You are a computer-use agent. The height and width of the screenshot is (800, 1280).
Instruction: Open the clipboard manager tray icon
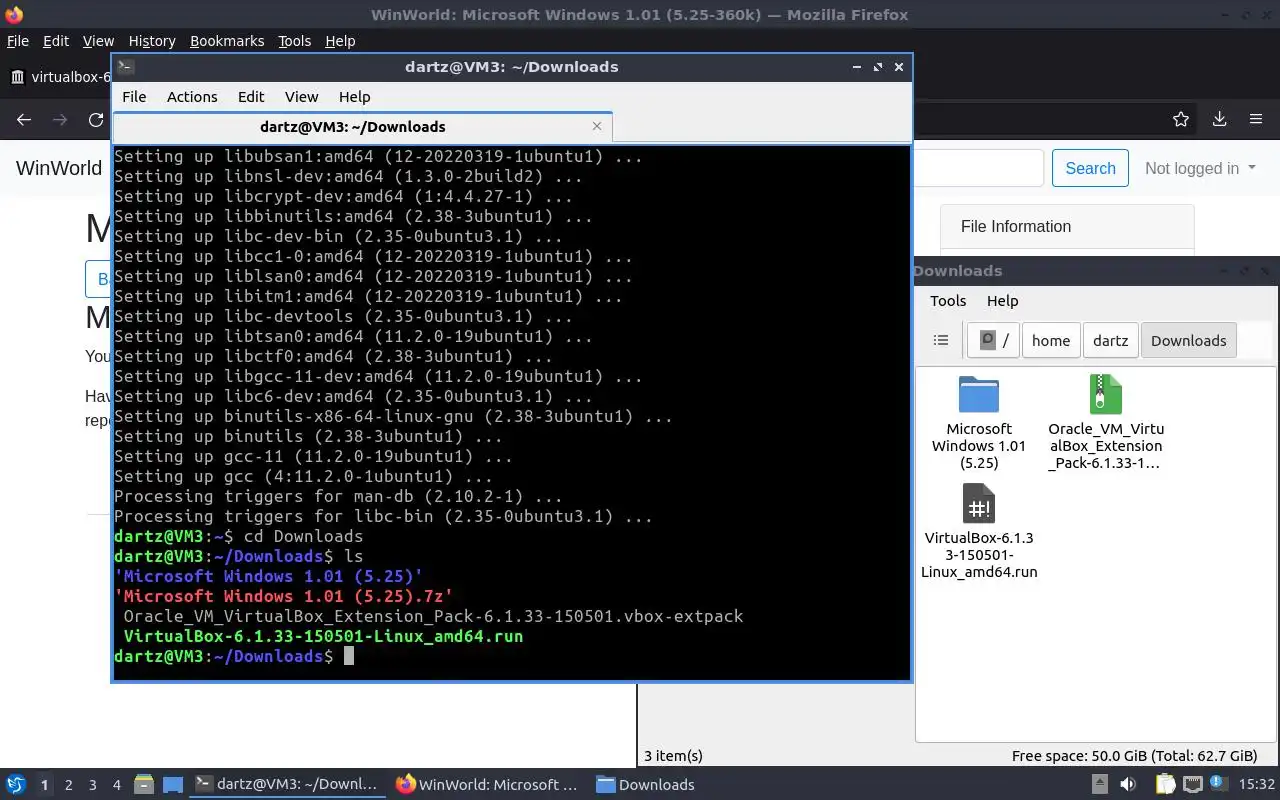[x=1166, y=785]
